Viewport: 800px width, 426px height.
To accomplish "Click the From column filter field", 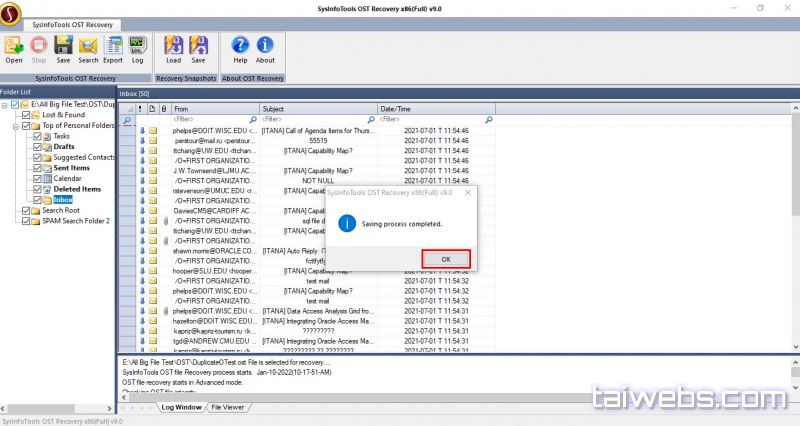I will pos(214,120).
